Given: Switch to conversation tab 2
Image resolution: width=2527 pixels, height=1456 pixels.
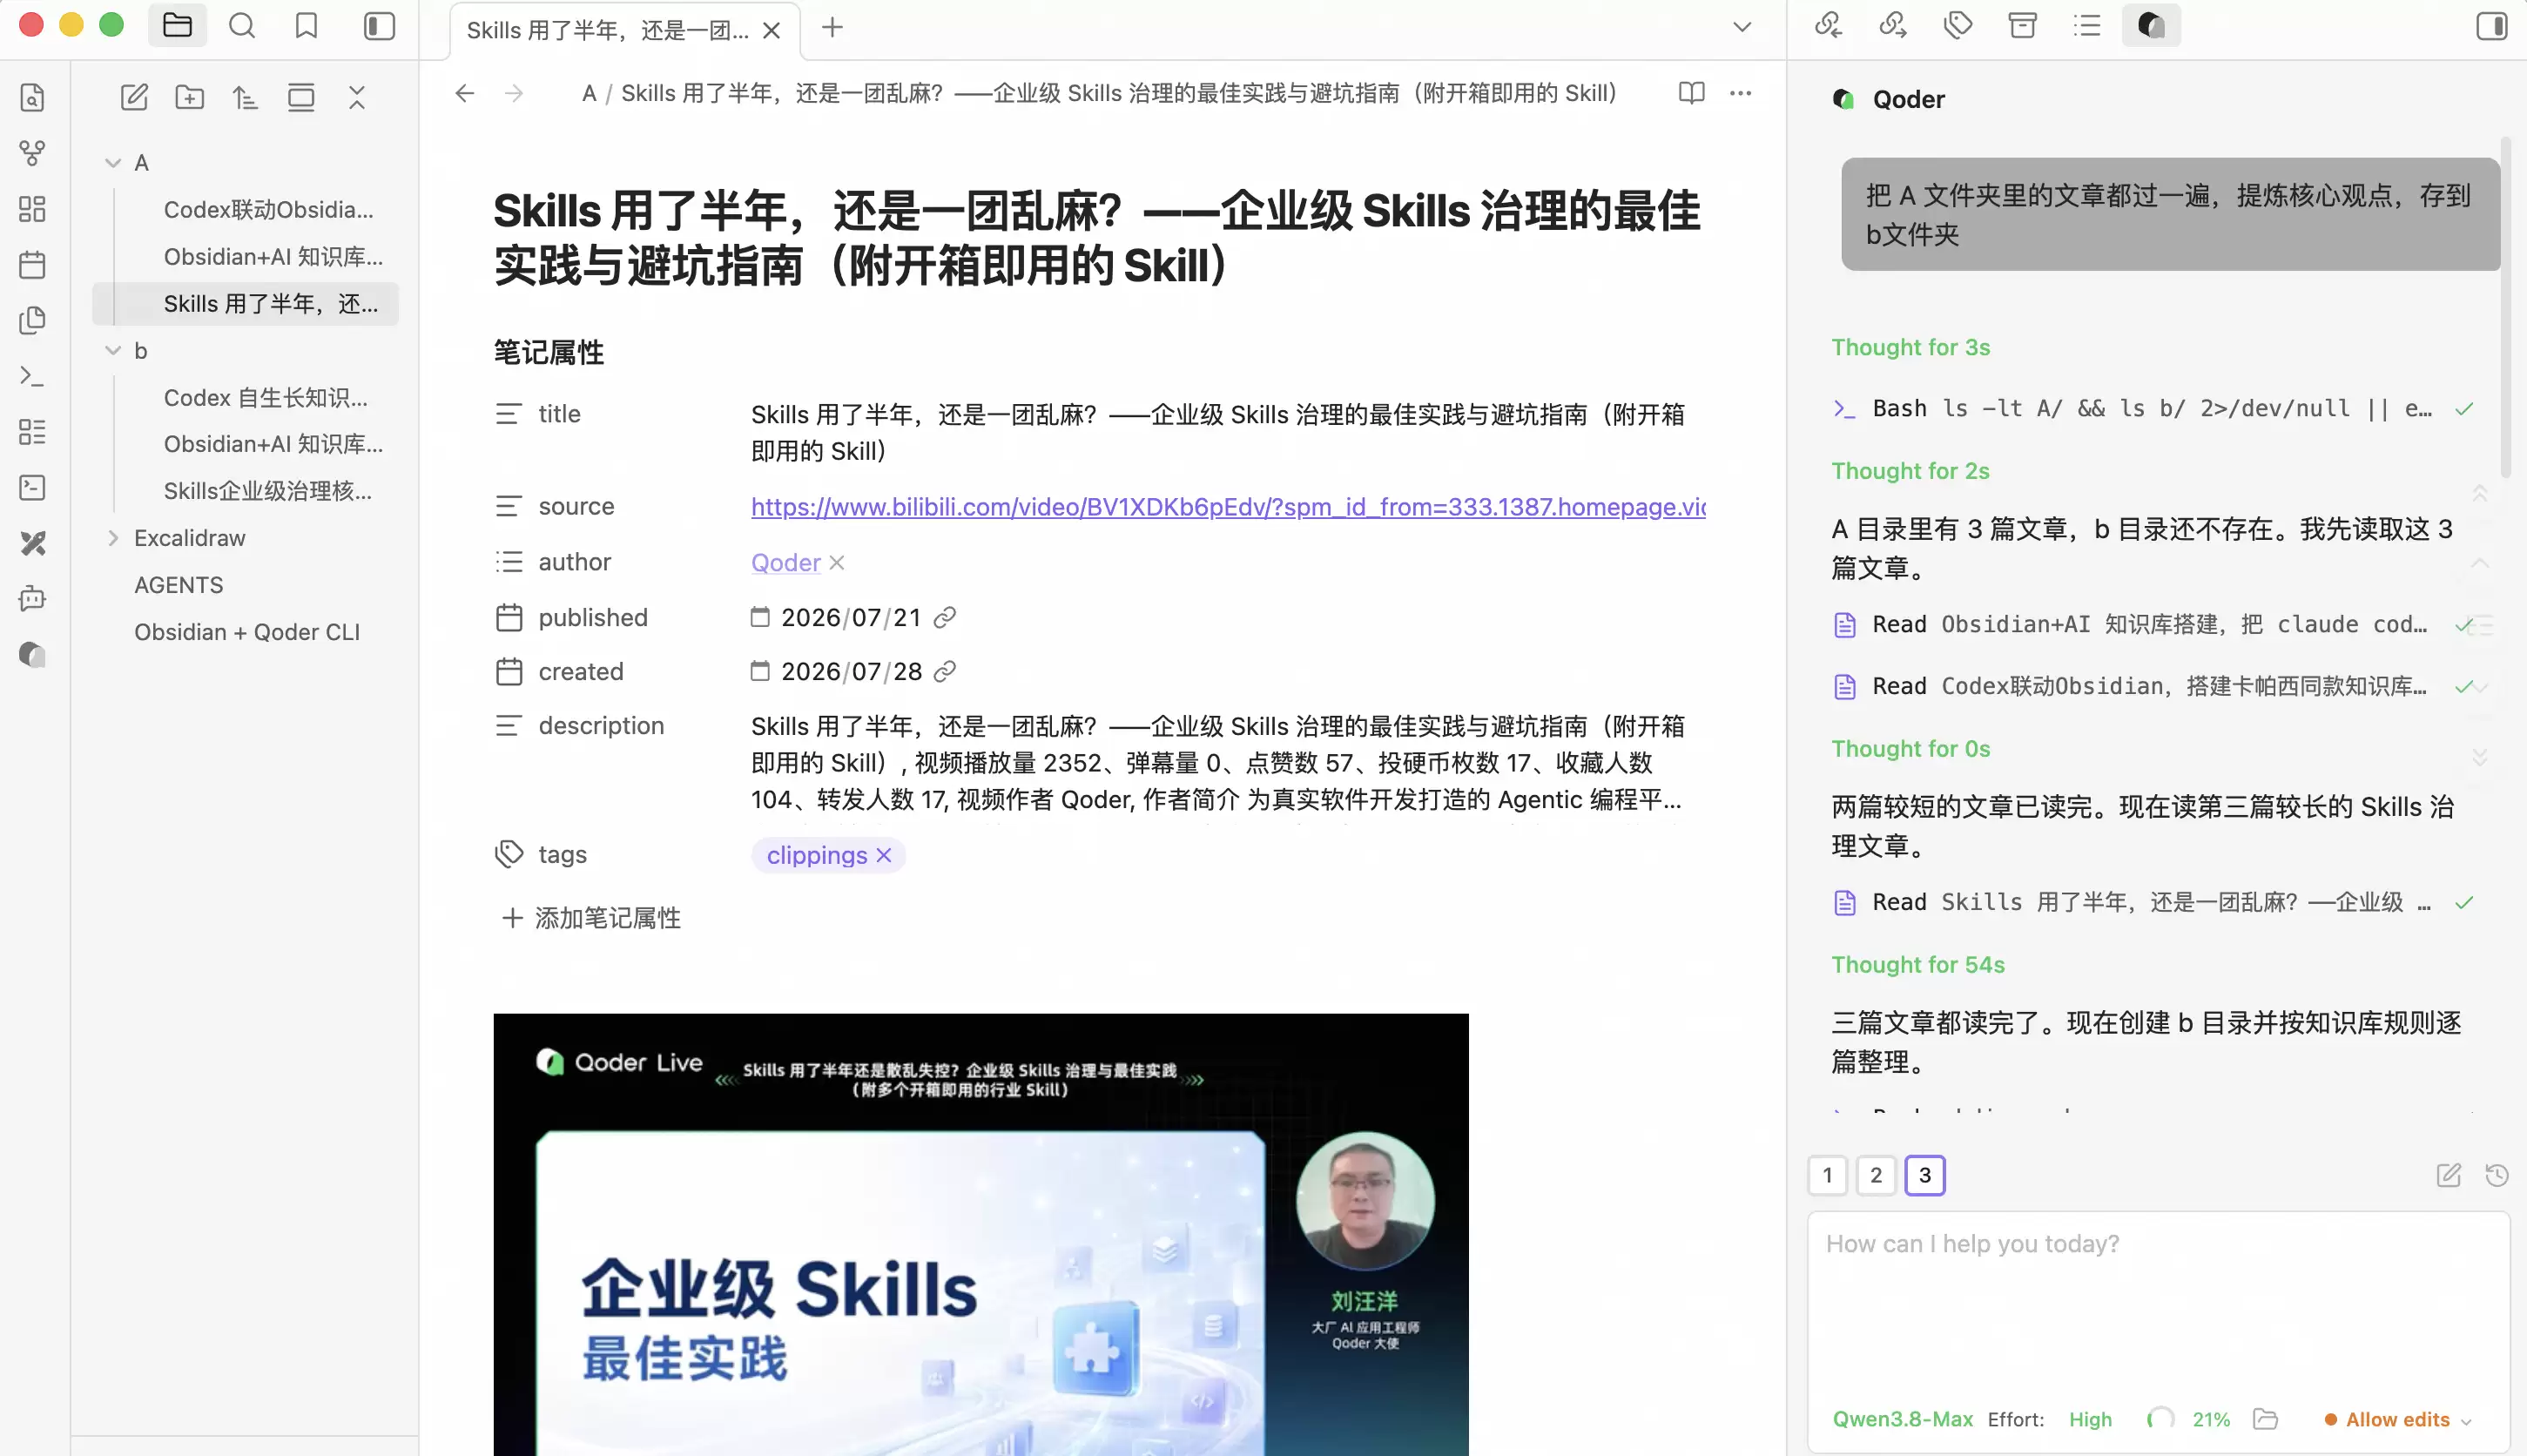Looking at the screenshot, I should coord(1876,1175).
